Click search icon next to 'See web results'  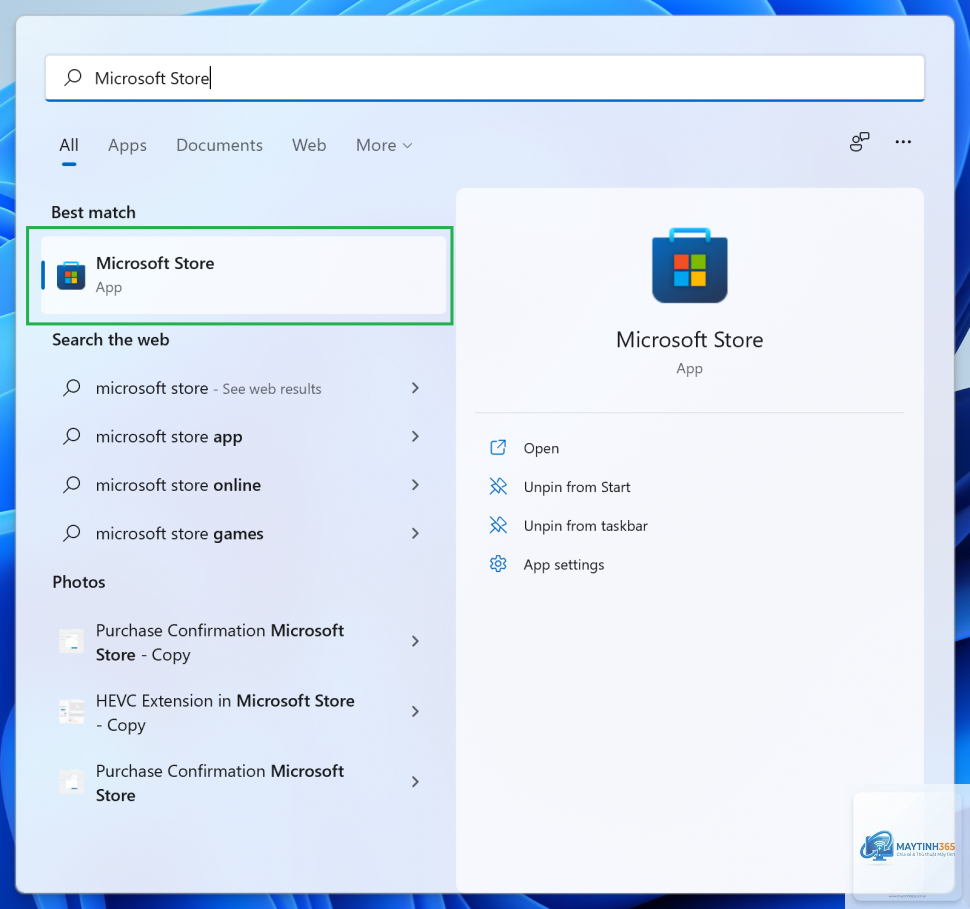click(72, 387)
